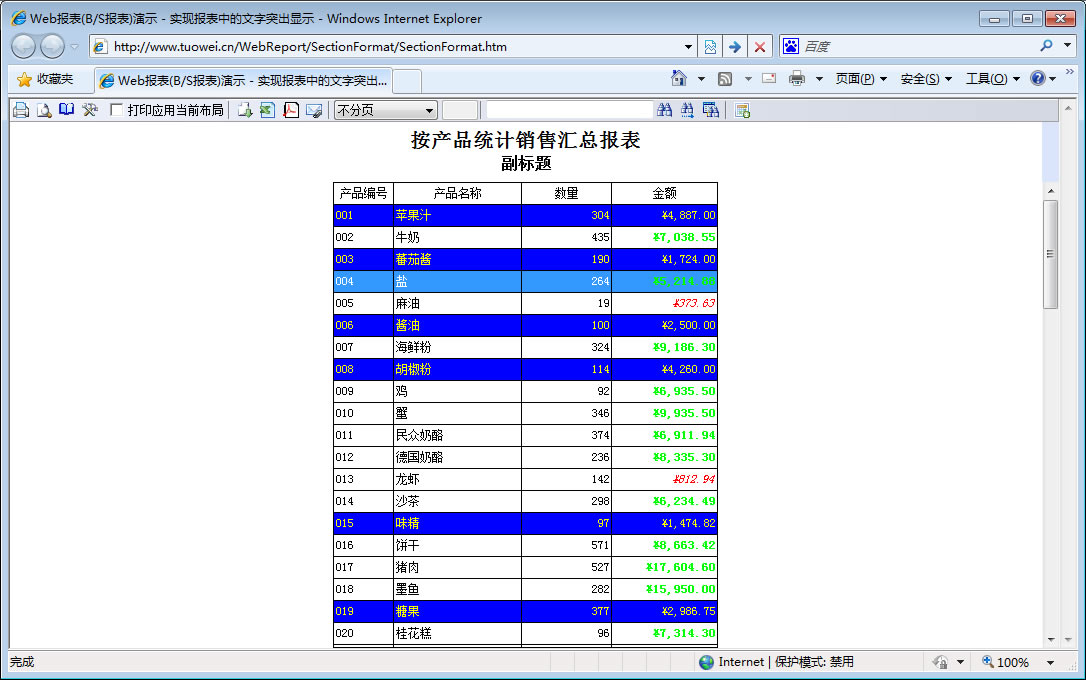The width and height of the screenshot is (1086, 680).
Task: Export report to PDF
Action: click(291, 110)
